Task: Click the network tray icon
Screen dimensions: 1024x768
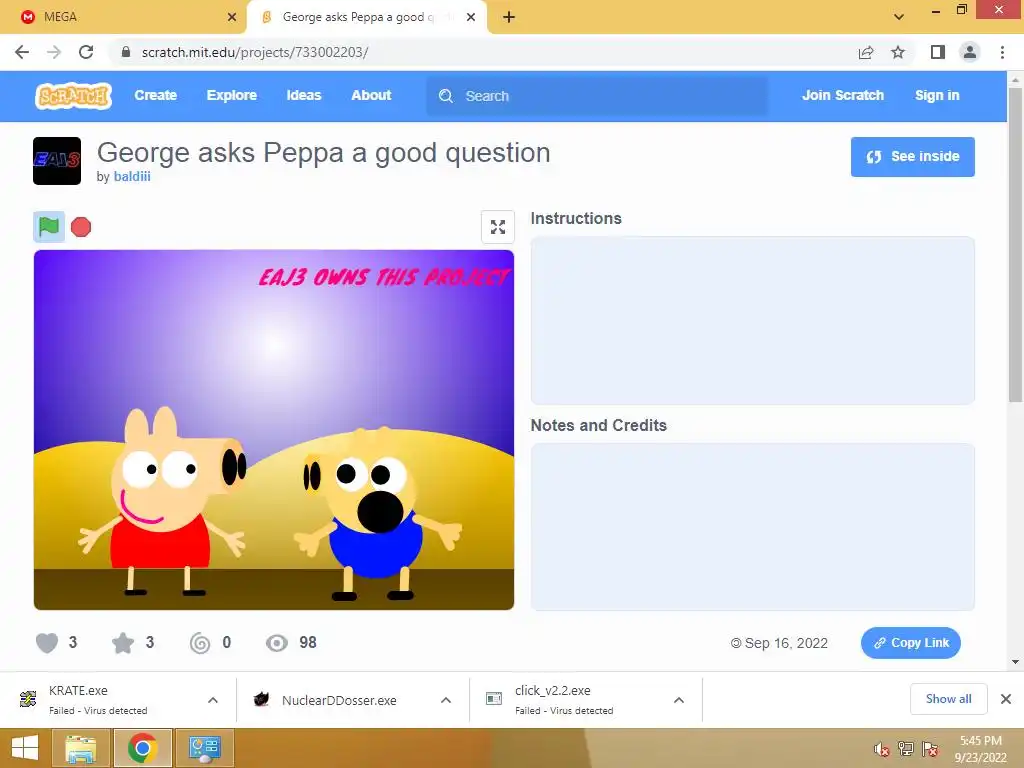Action: 906,749
